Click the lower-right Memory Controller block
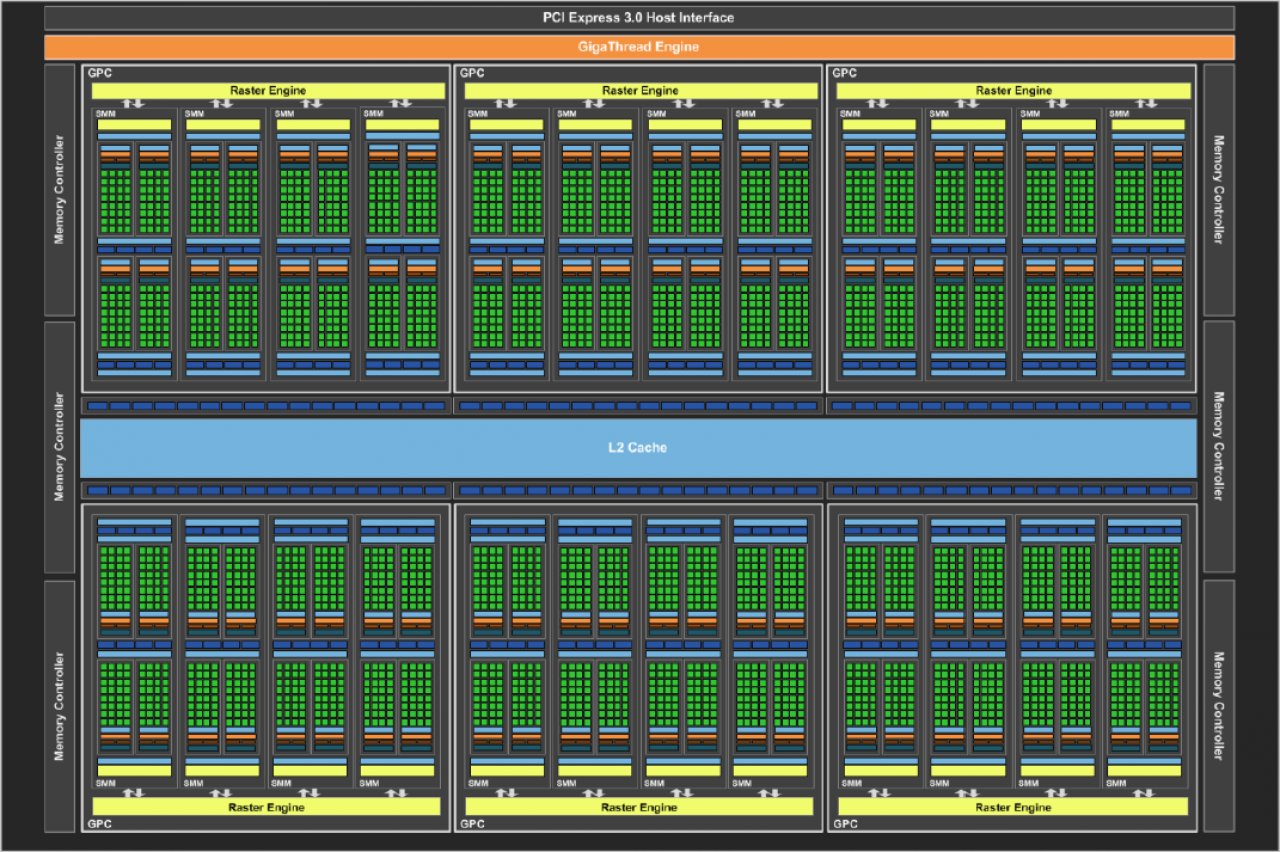The image size is (1280, 852). click(x=1219, y=705)
